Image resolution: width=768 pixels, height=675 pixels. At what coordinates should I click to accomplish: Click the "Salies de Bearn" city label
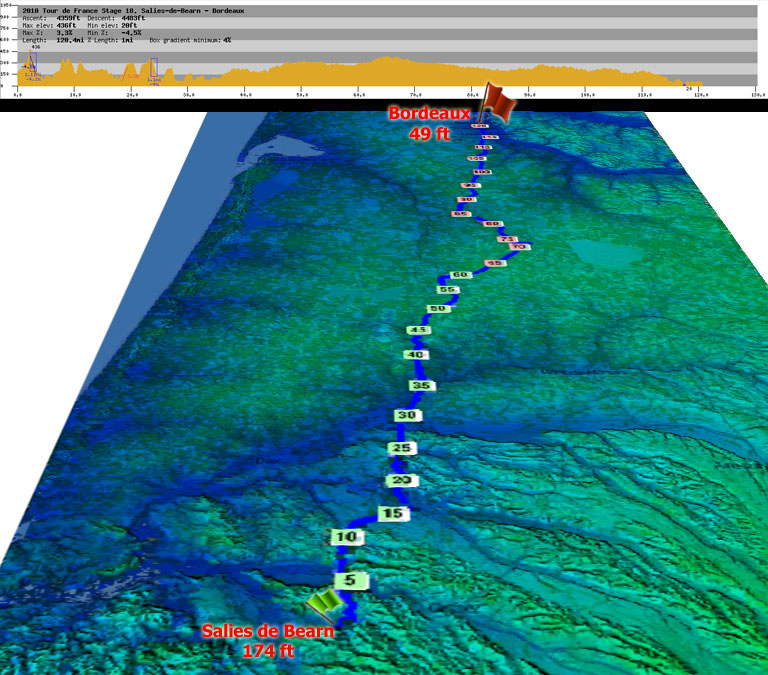(268, 631)
